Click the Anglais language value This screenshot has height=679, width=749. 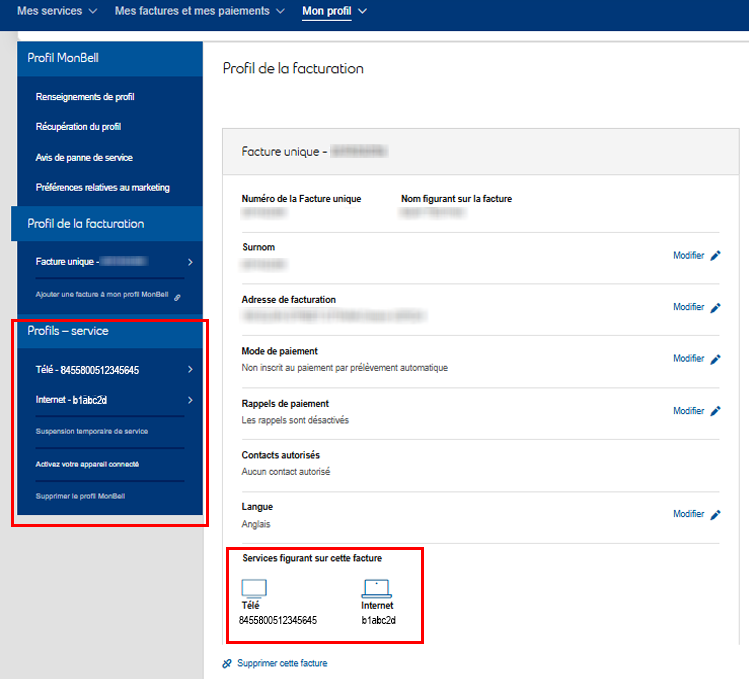coord(256,524)
